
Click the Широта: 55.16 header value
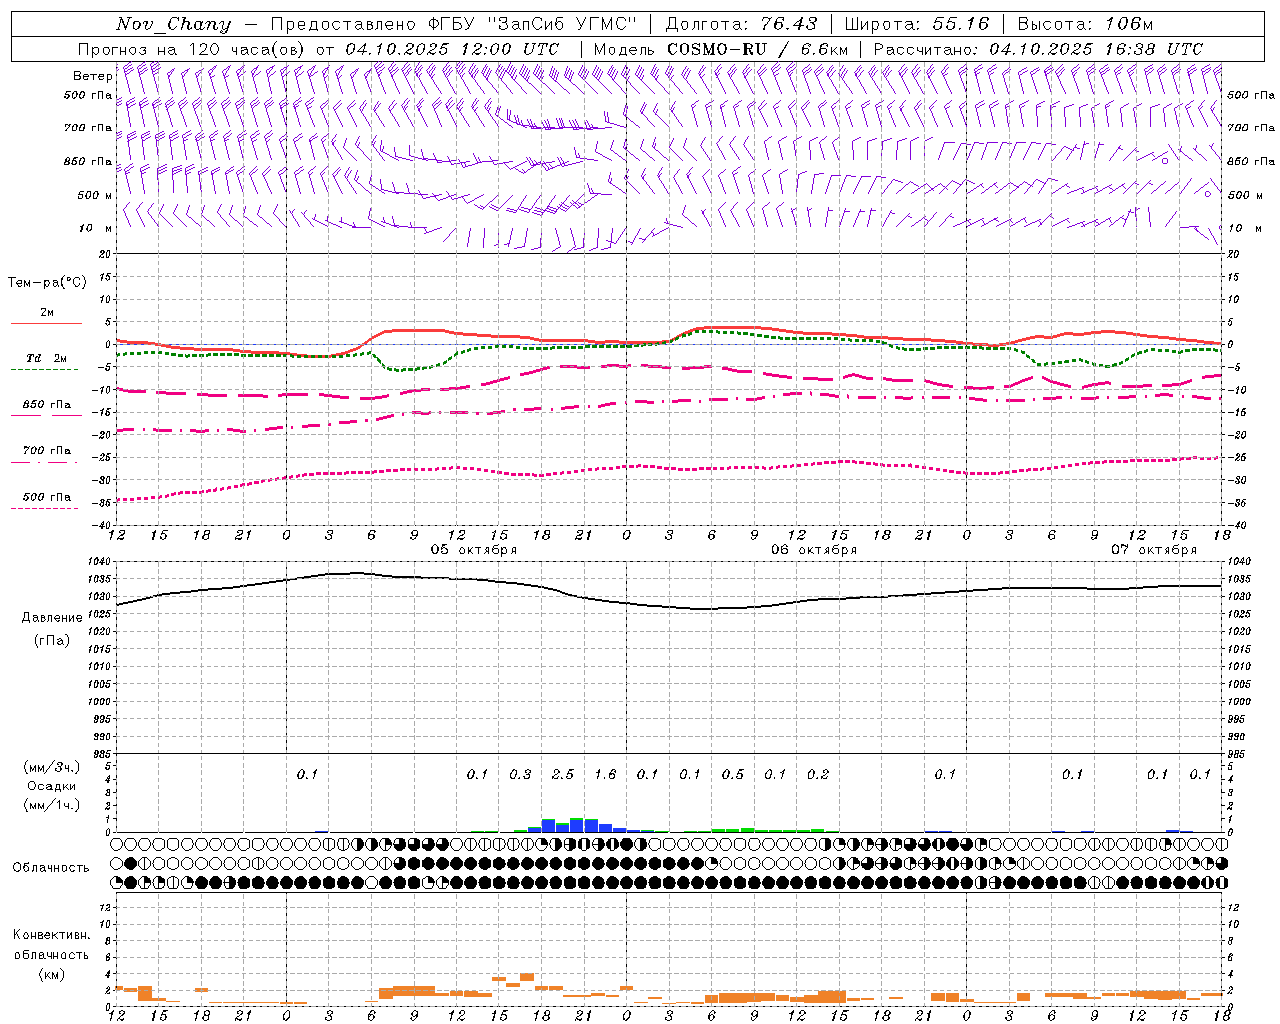tap(917, 24)
